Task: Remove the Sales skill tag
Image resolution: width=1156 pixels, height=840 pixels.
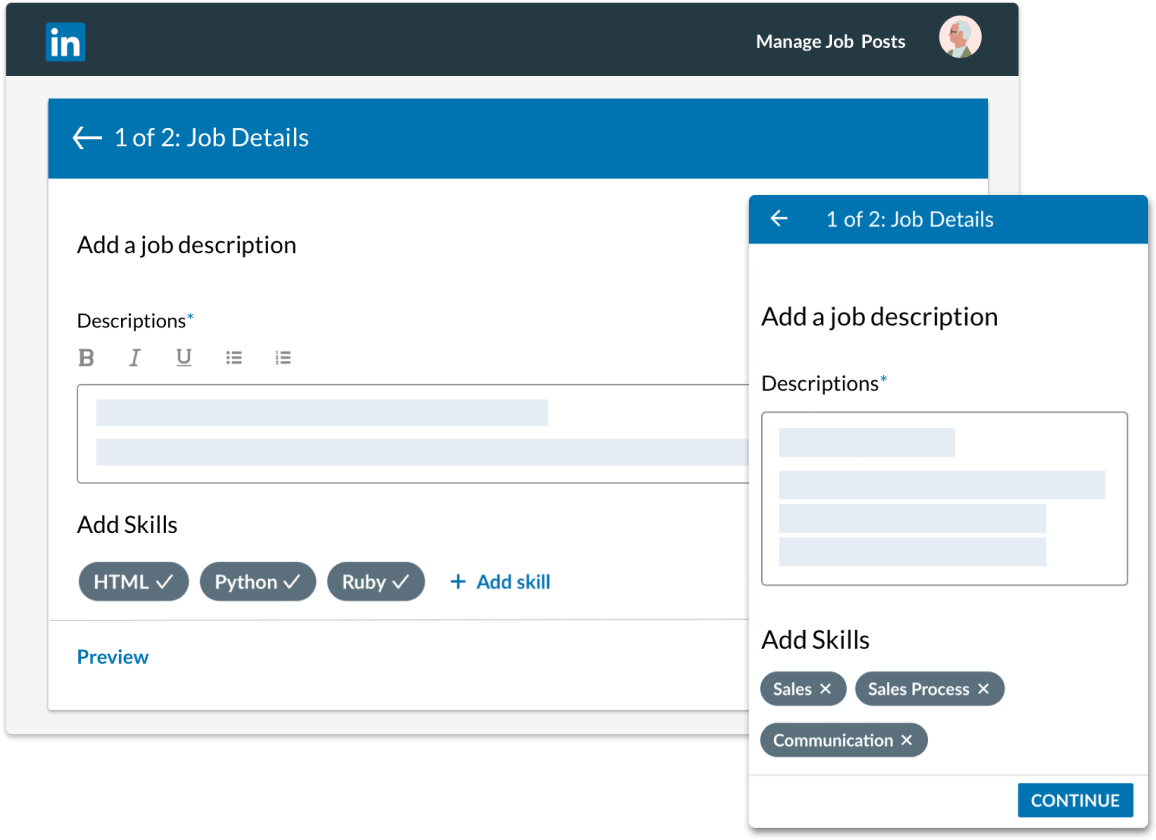Action: tap(825, 689)
